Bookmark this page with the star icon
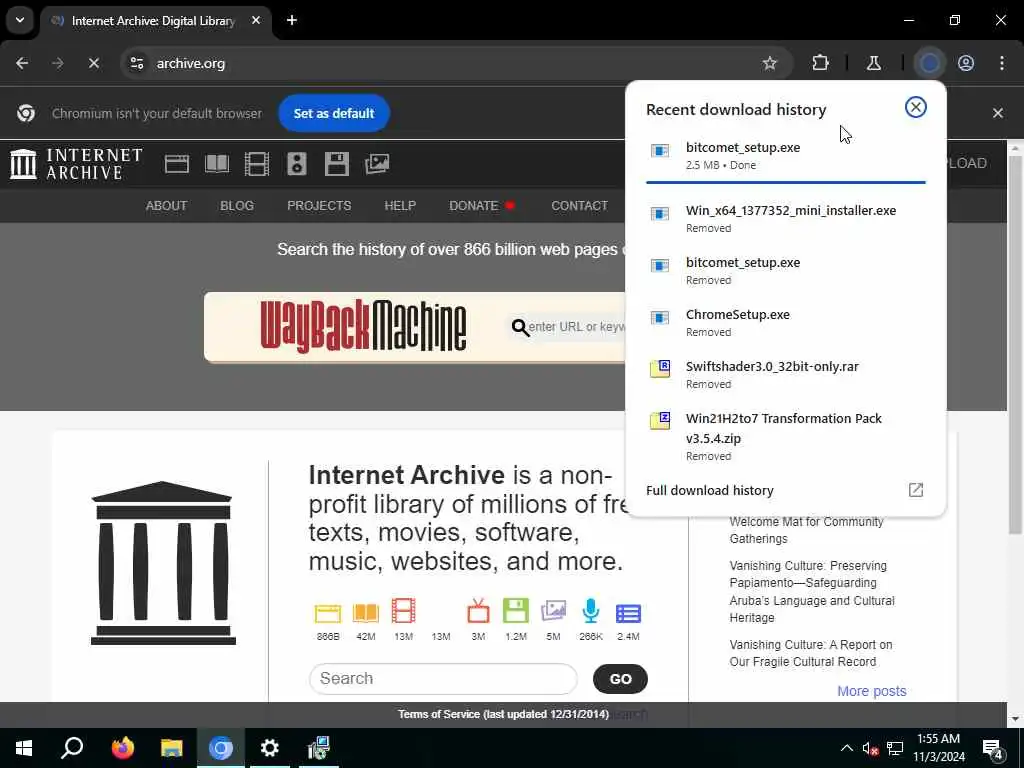Screen dimensions: 1024x768 [x=769, y=63]
